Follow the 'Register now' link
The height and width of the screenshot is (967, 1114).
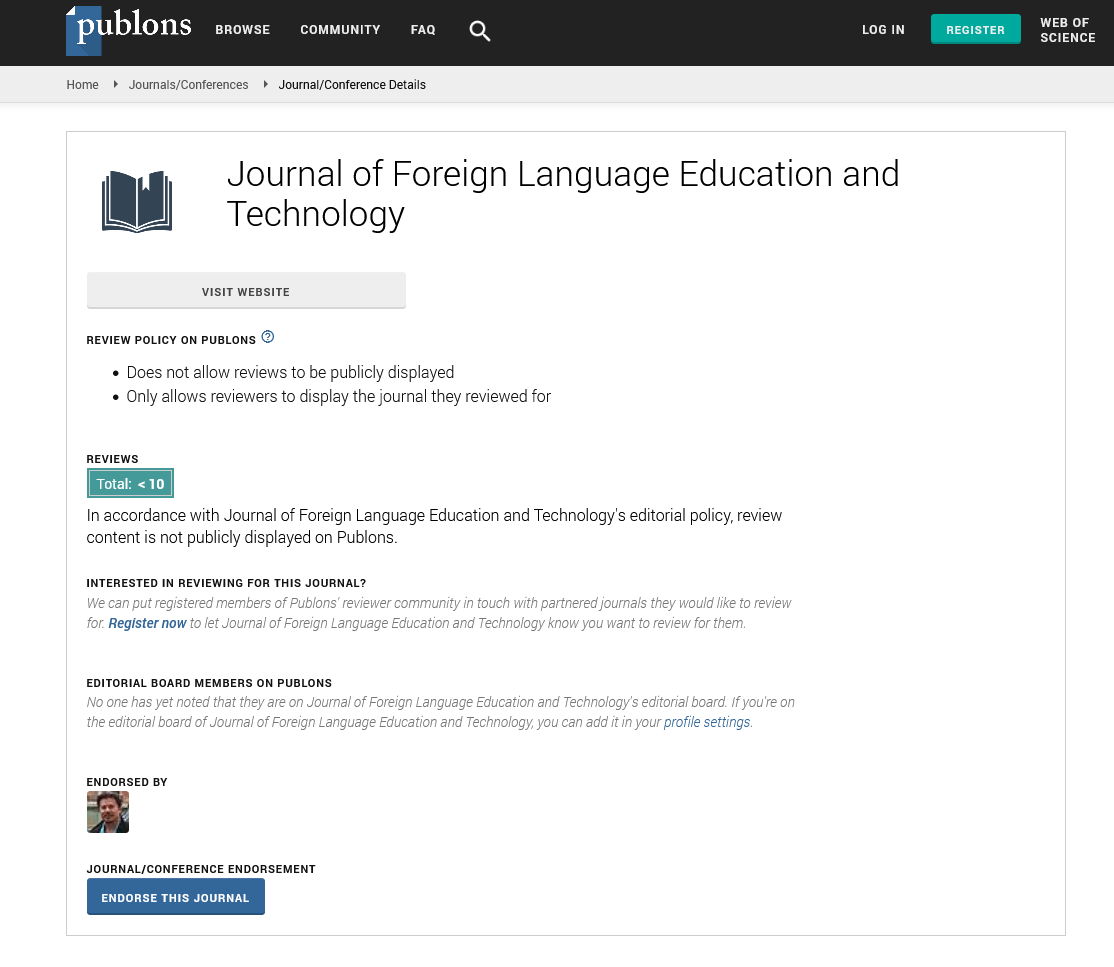coord(147,623)
